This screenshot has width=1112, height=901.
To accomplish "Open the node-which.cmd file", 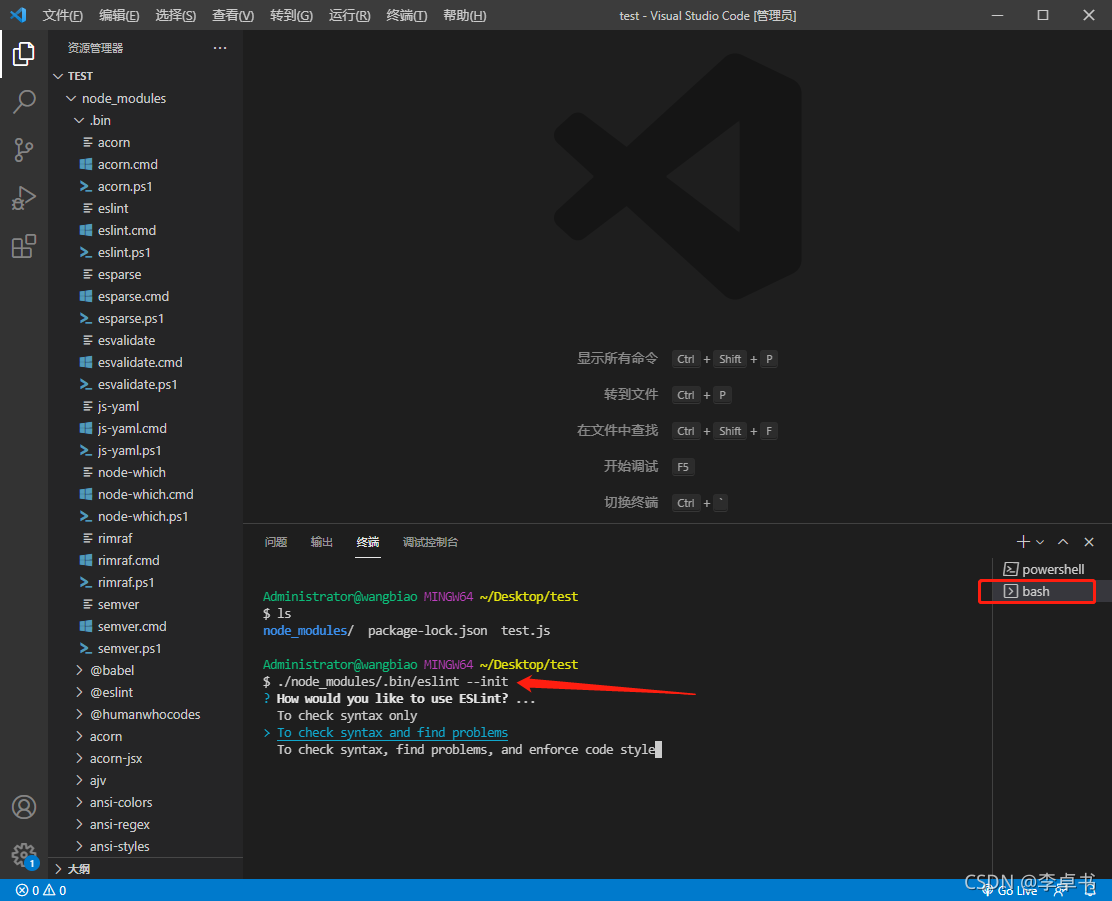I will click(145, 494).
